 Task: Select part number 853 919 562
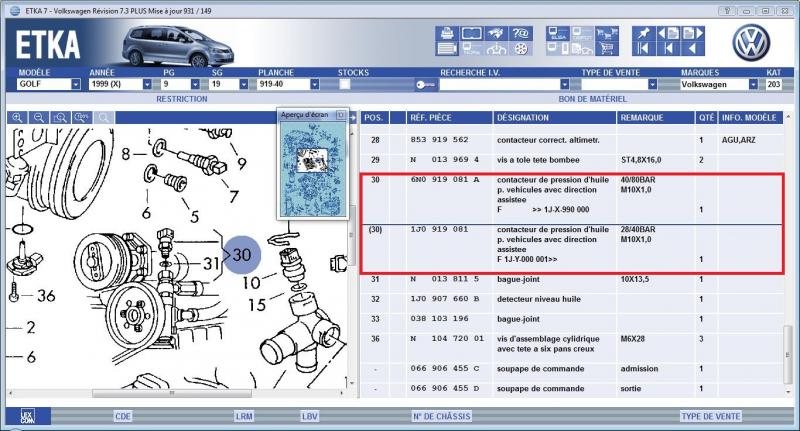[439, 140]
